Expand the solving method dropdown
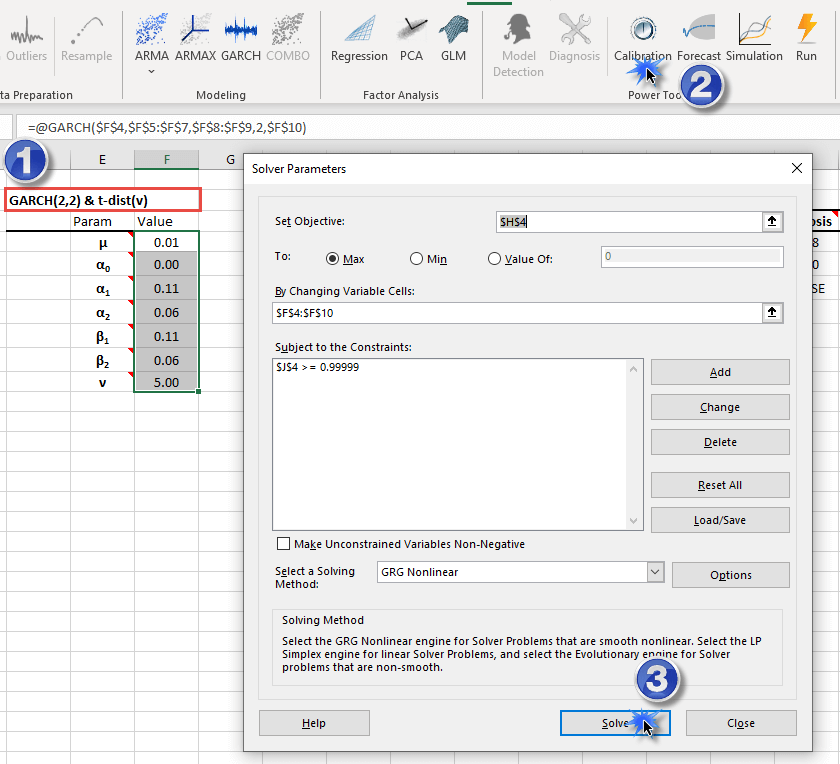This screenshot has height=764, width=840. [655, 573]
